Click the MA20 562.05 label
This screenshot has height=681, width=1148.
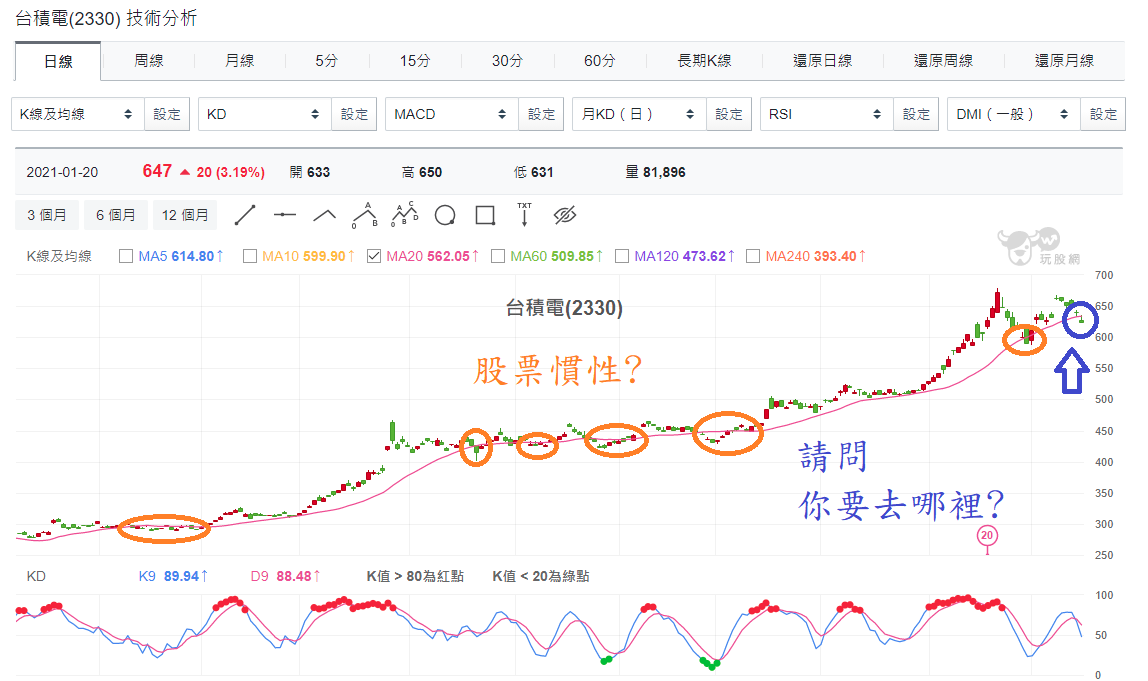(x=433, y=256)
